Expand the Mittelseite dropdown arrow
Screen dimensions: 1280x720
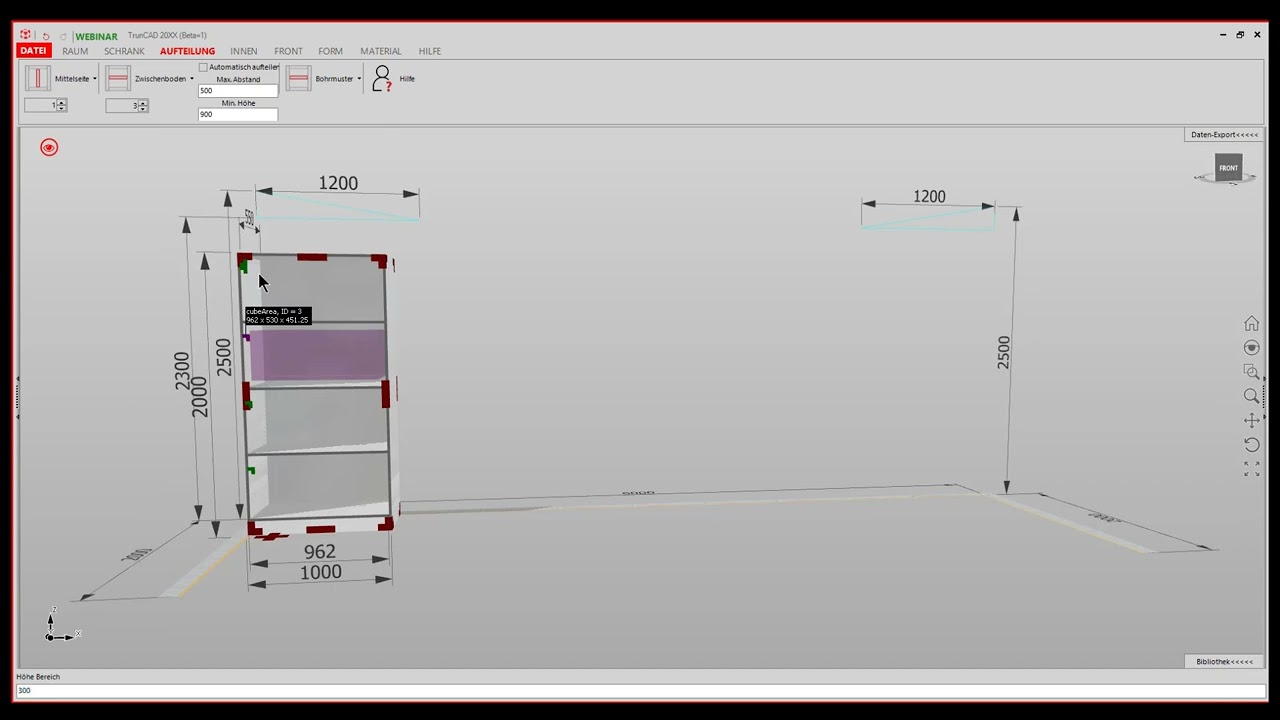(95, 79)
